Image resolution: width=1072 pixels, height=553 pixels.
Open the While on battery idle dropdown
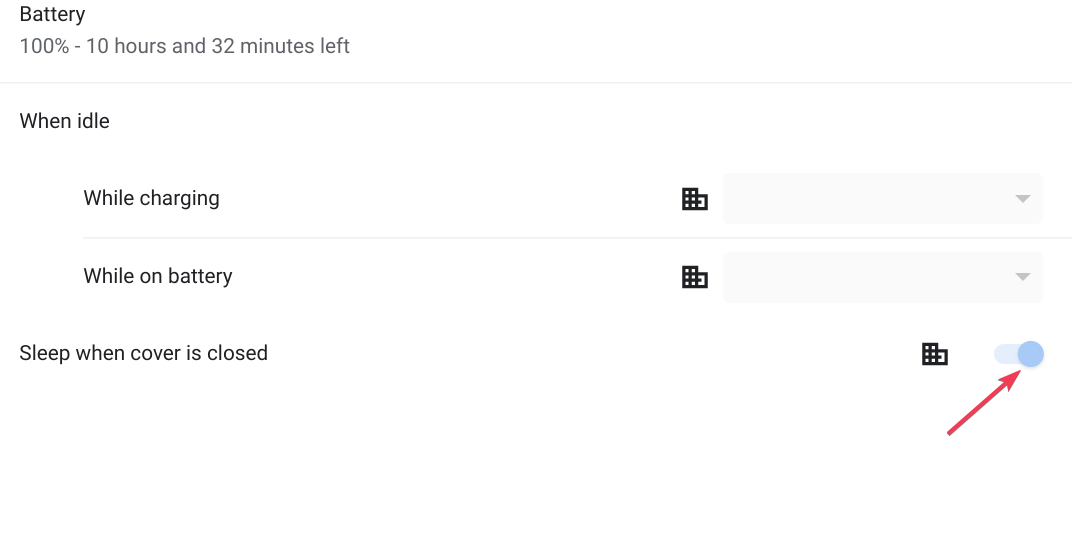pos(882,277)
